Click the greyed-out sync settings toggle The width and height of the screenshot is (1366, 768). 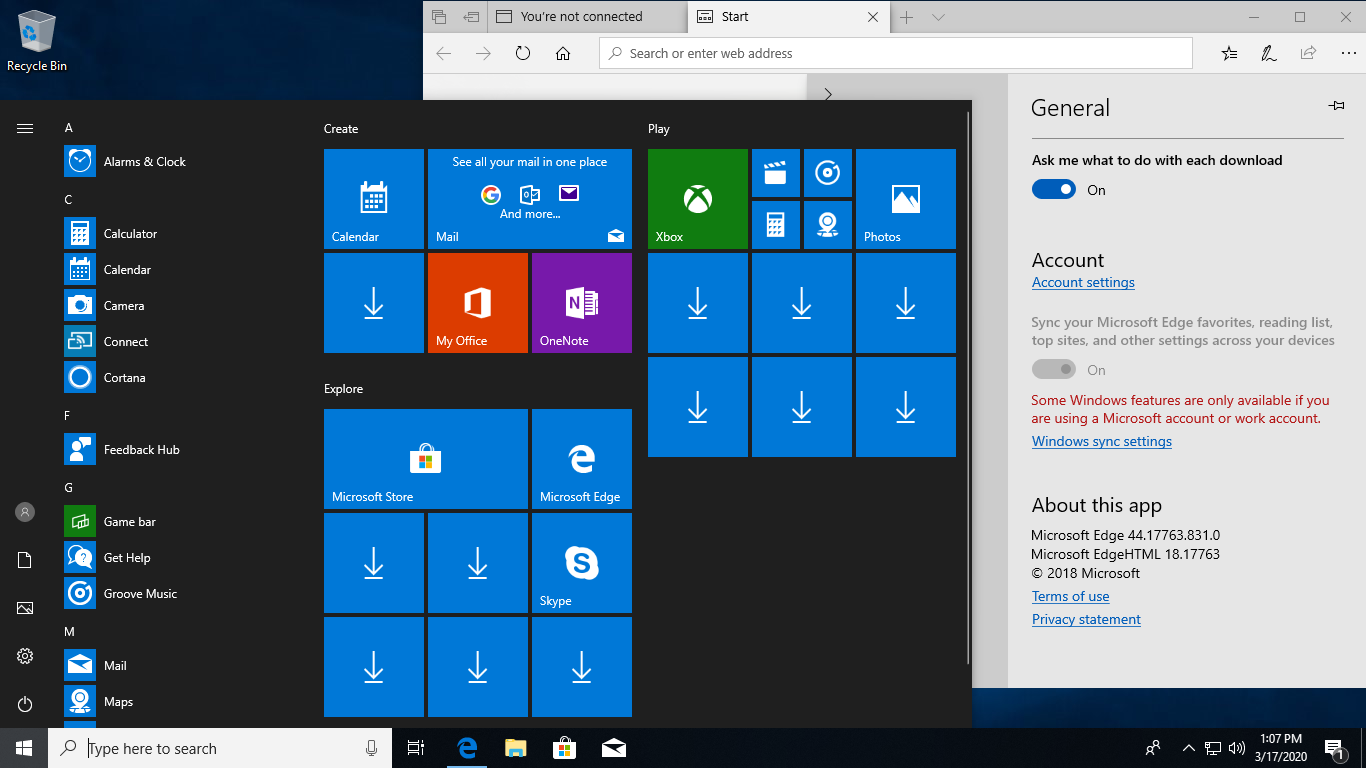point(1054,370)
